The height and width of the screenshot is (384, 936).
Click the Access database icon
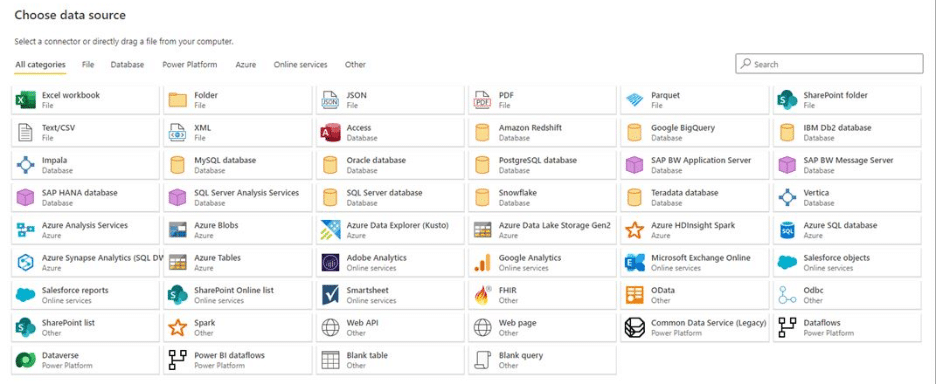tap(330, 133)
